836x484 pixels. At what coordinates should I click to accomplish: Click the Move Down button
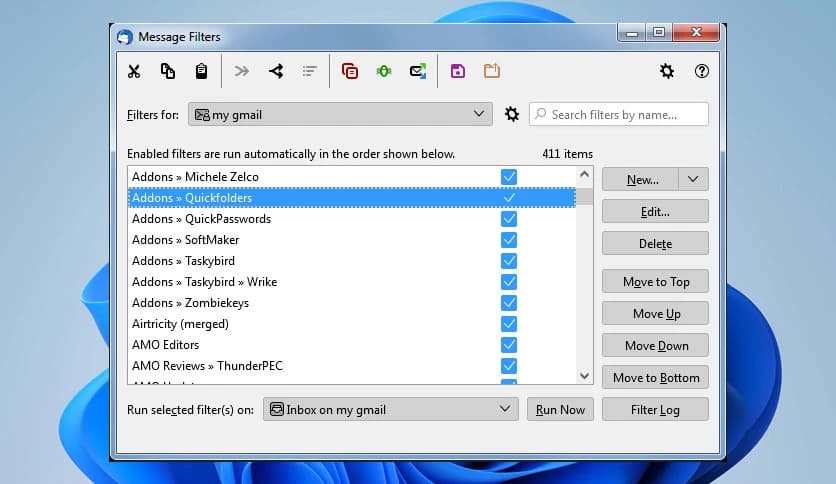655,345
